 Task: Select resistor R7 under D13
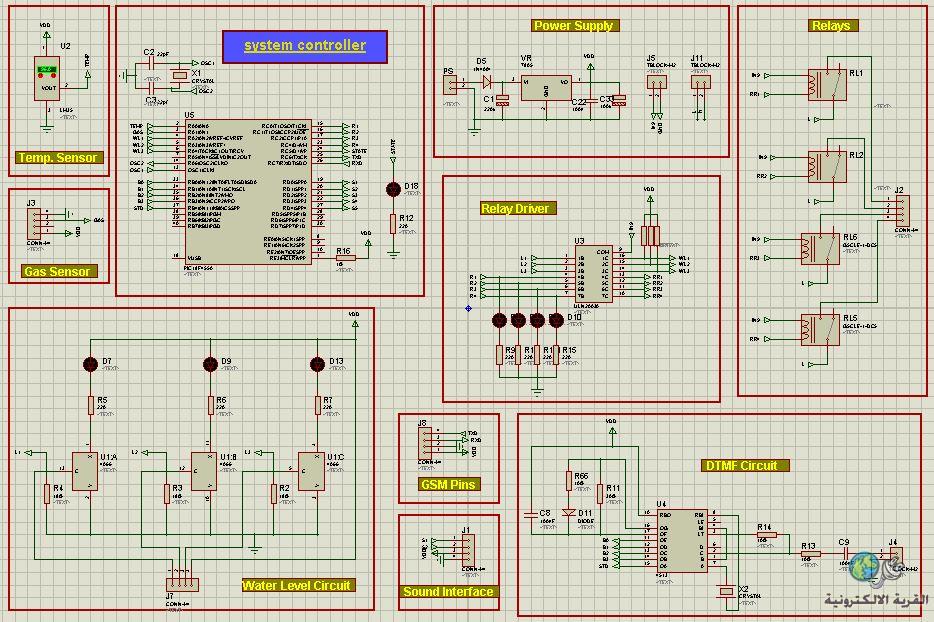(317, 405)
